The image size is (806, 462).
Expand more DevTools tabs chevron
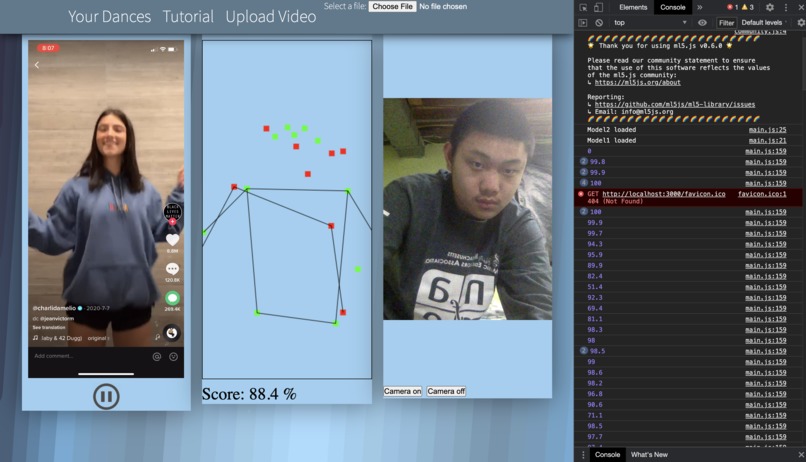(x=700, y=7)
